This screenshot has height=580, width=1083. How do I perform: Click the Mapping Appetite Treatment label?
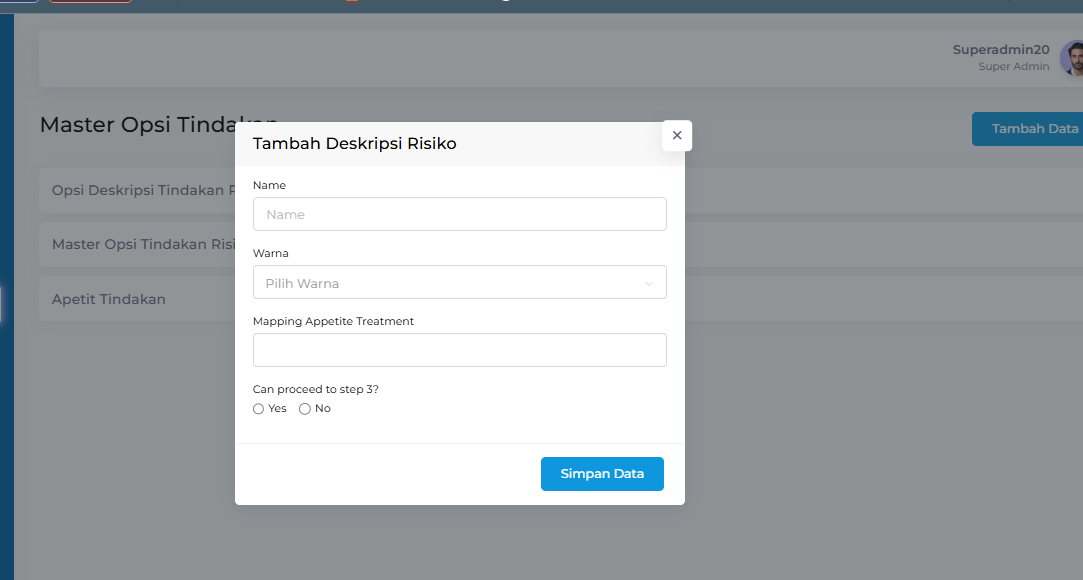333,321
